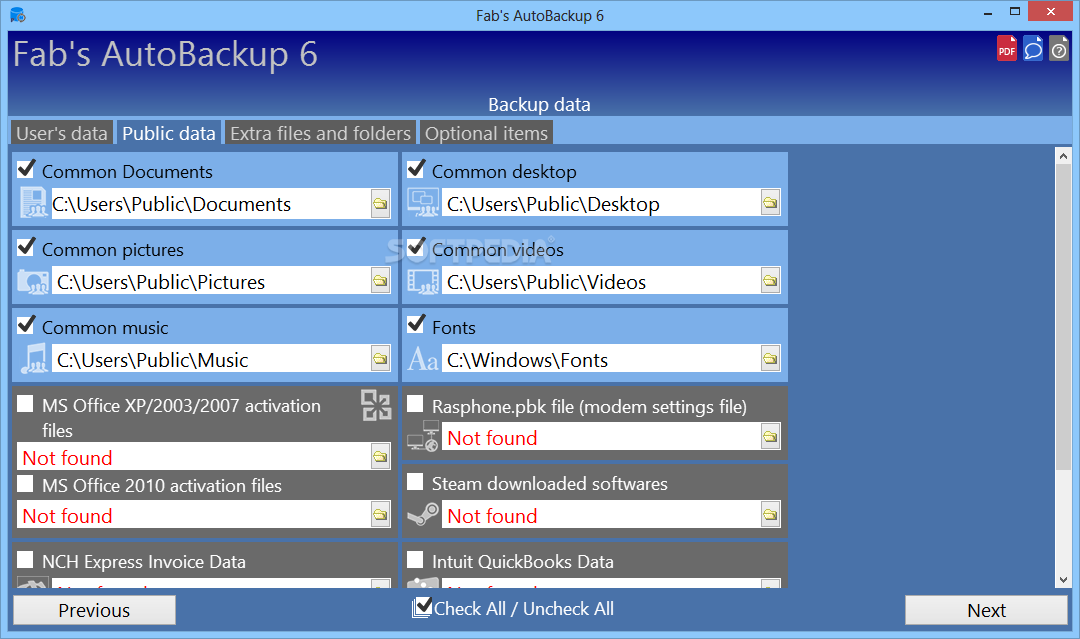Check Steam downloaded softwares checkbox
The width and height of the screenshot is (1080, 639).
[x=415, y=481]
